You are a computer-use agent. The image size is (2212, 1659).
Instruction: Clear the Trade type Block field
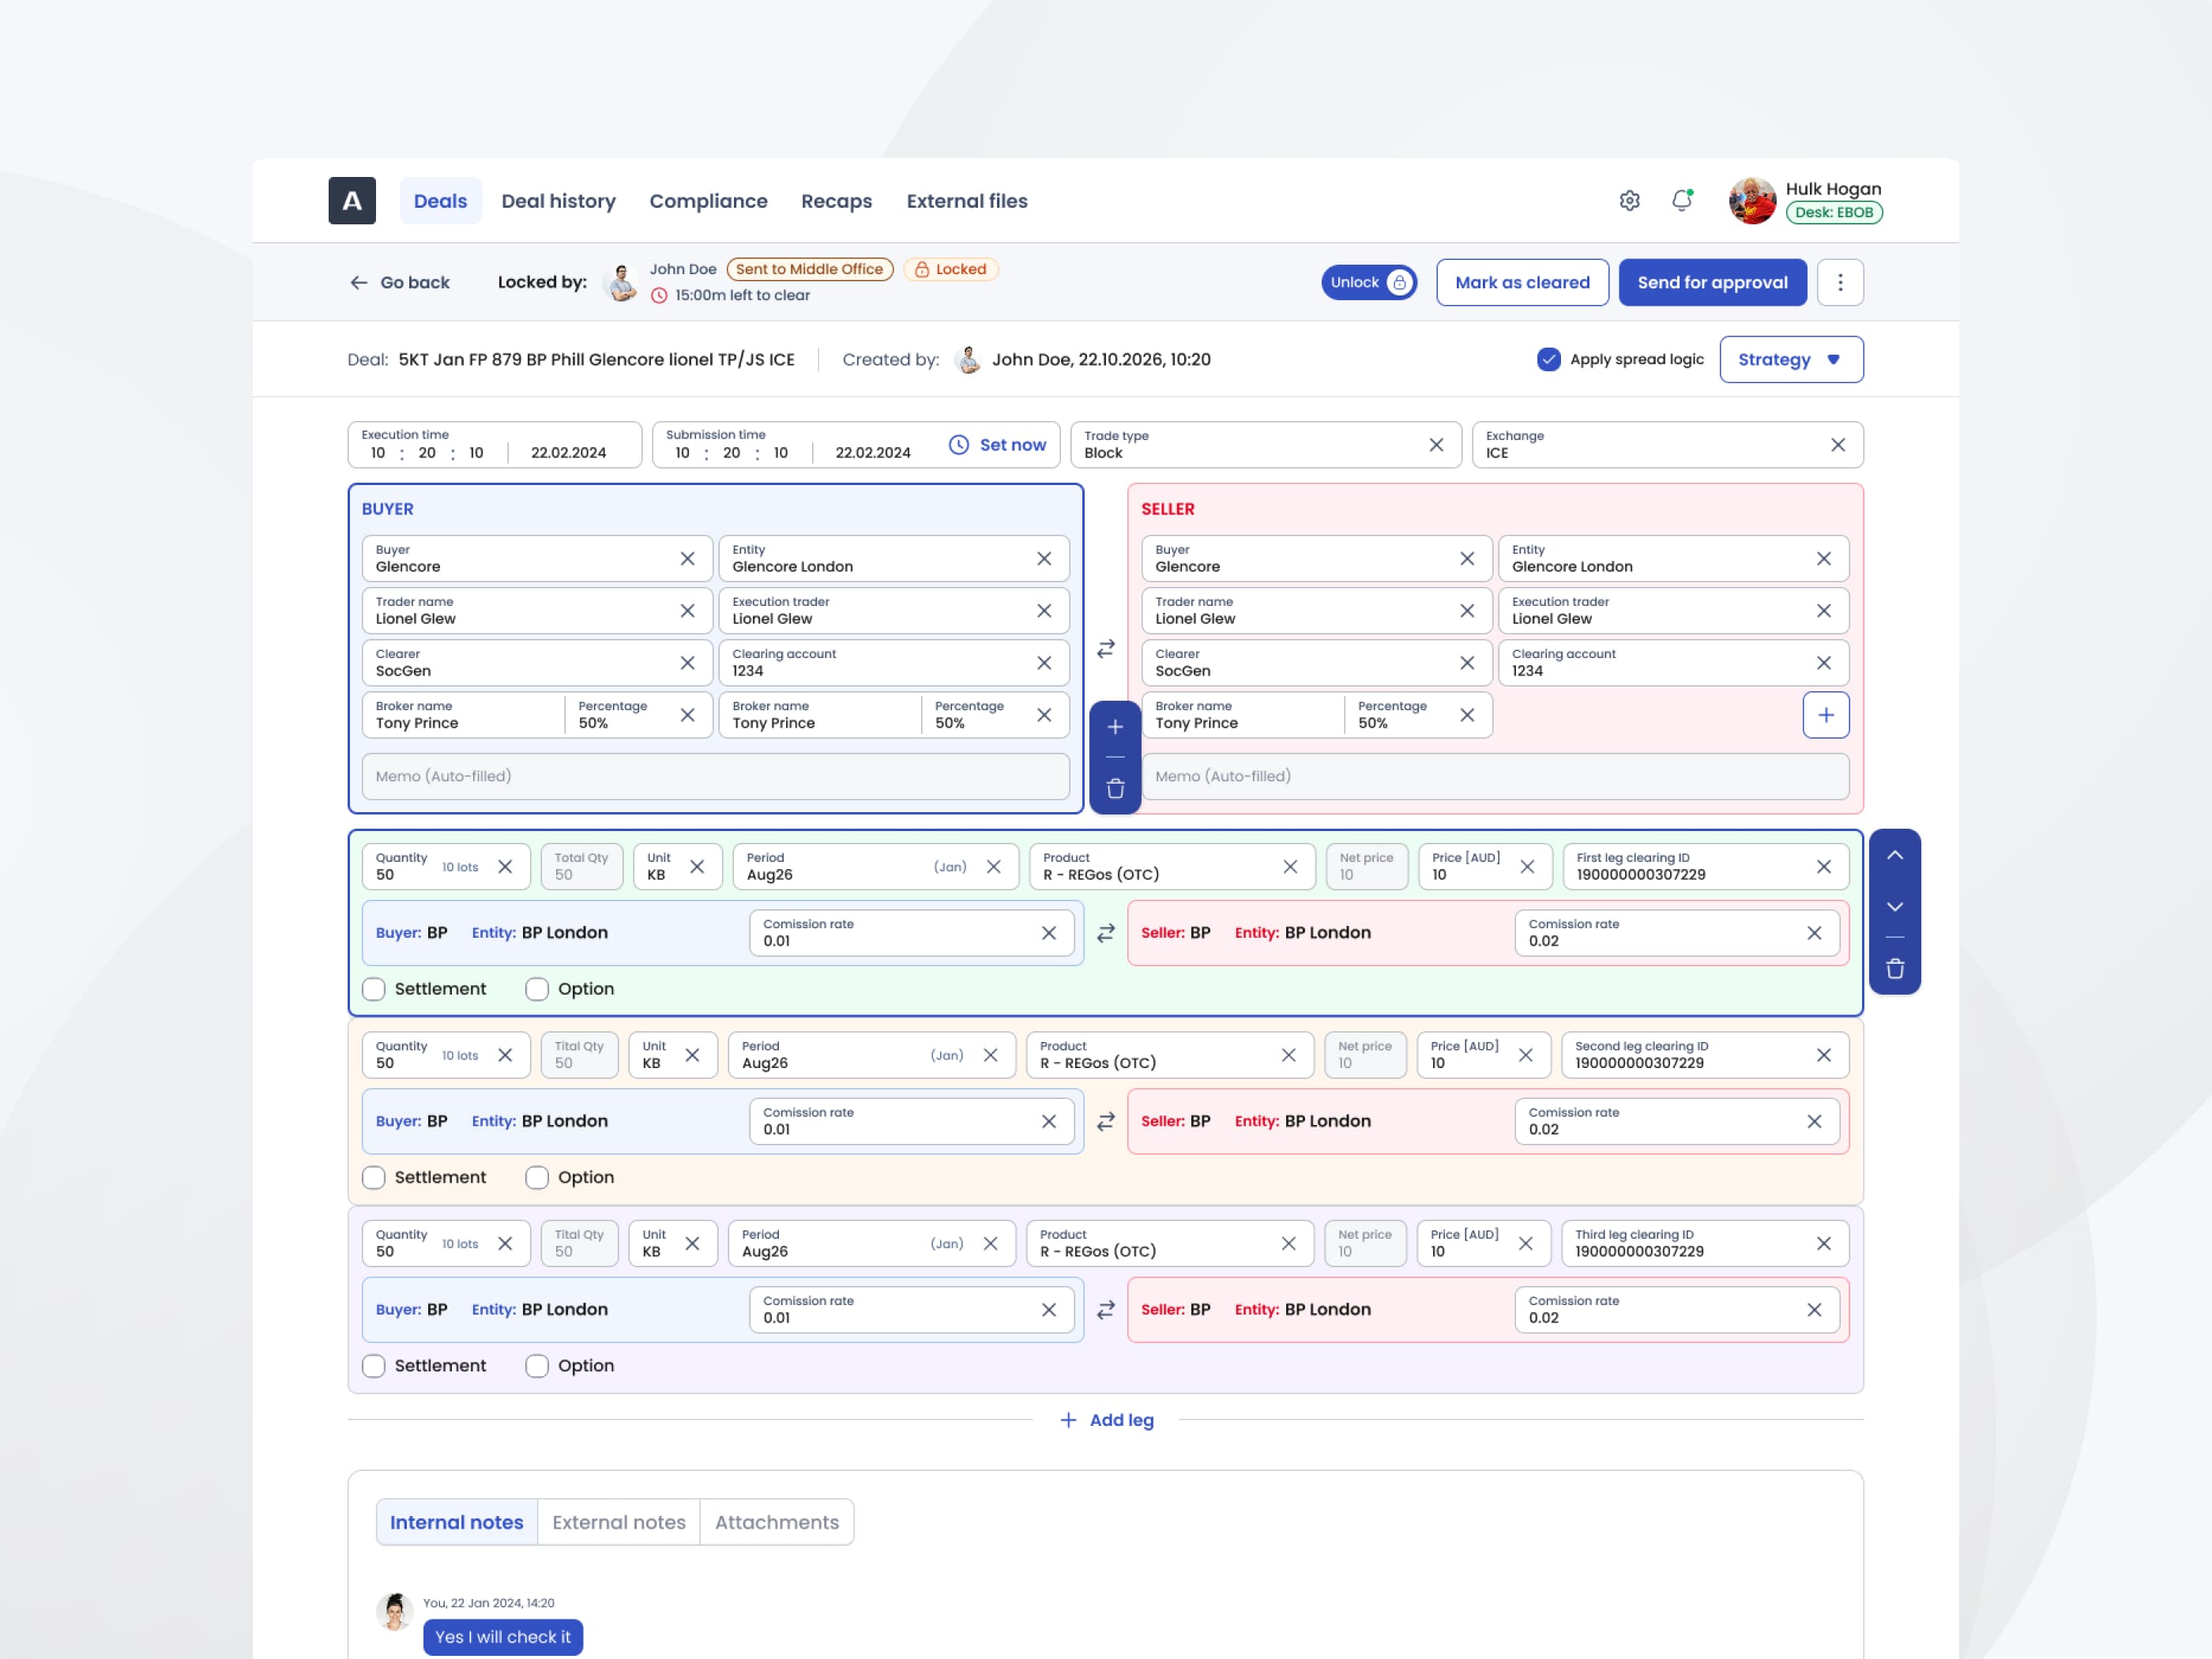(1436, 445)
